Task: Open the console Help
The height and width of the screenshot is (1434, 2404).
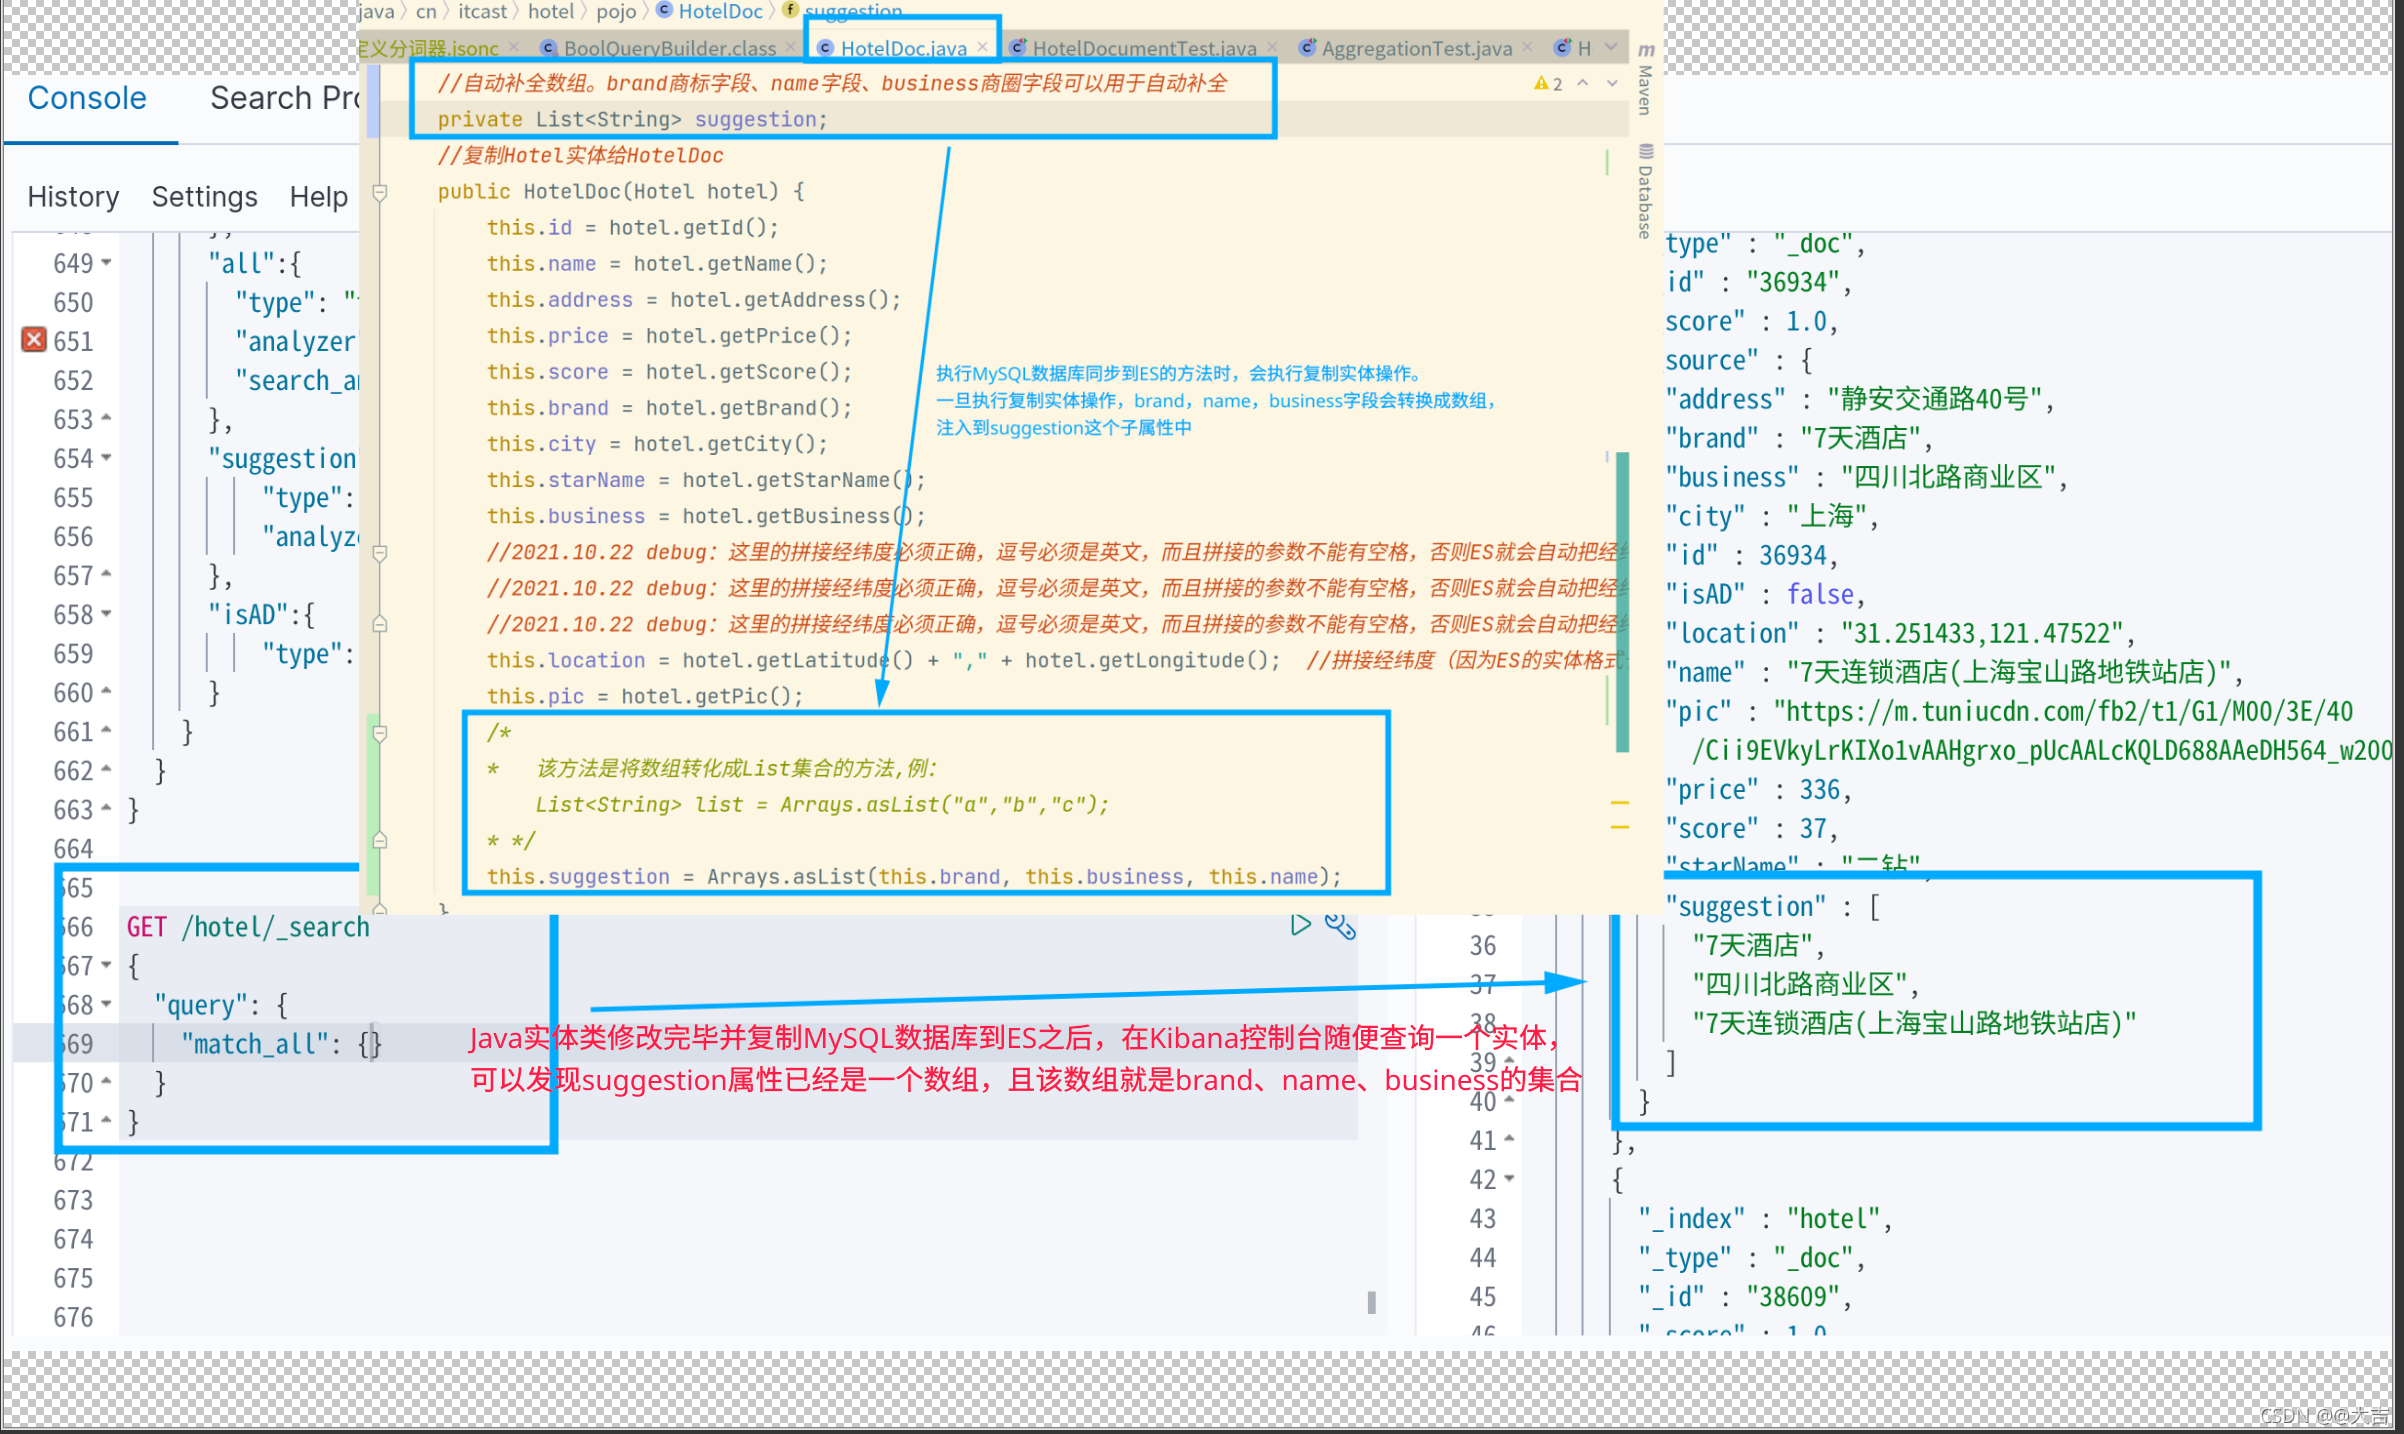Action: (318, 197)
